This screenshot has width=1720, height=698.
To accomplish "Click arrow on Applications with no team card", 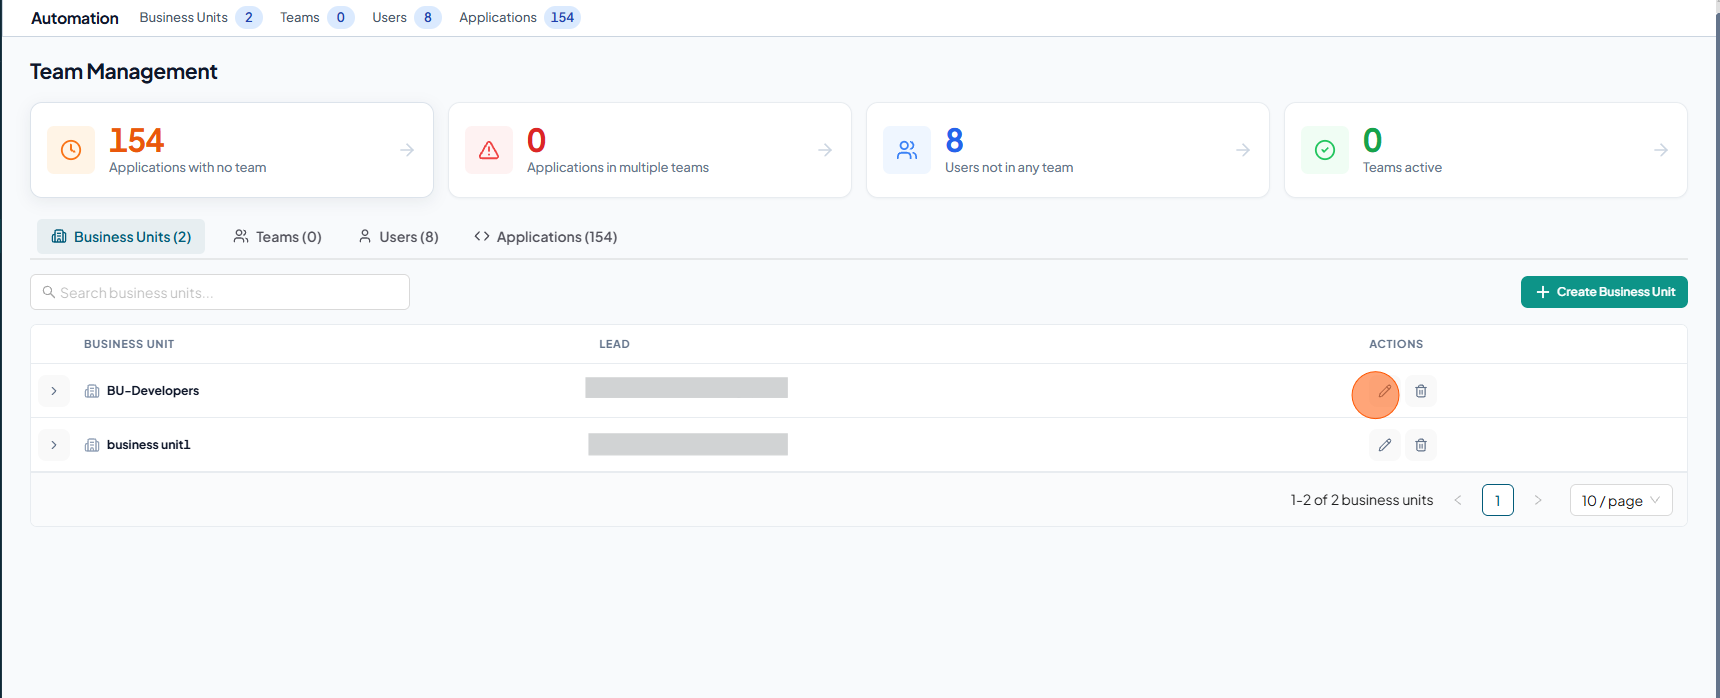I will 407,150.
